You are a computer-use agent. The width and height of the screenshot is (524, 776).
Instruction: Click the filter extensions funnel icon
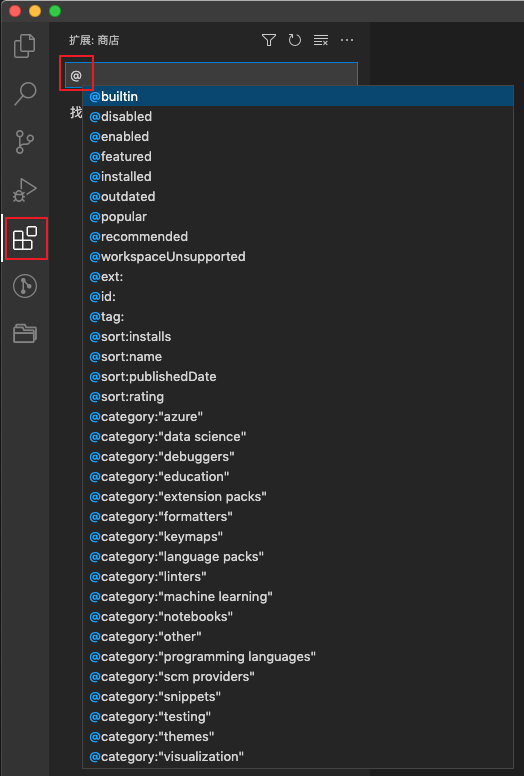point(269,40)
